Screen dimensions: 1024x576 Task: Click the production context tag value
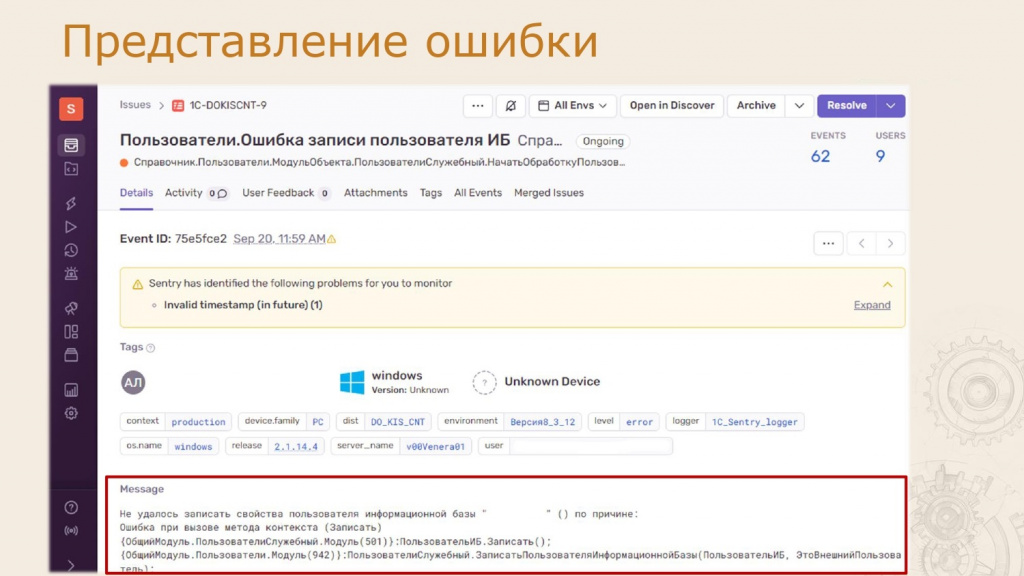pyautogui.click(x=199, y=422)
